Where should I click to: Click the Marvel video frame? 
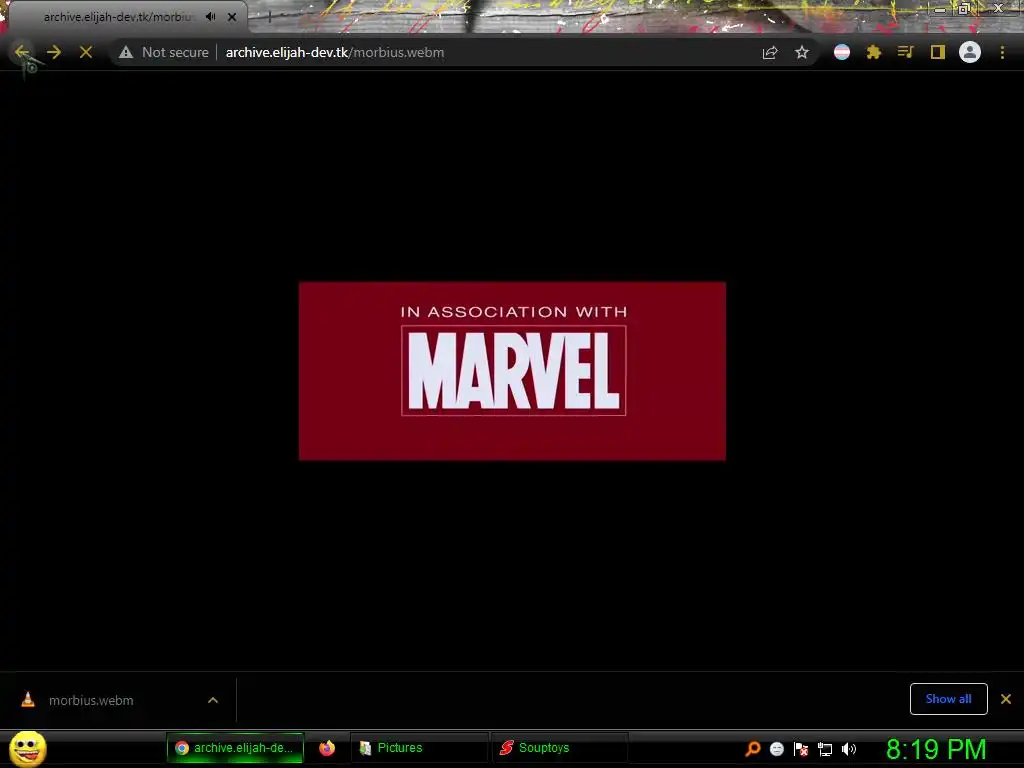pyautogui.click(x=512, y=371)
